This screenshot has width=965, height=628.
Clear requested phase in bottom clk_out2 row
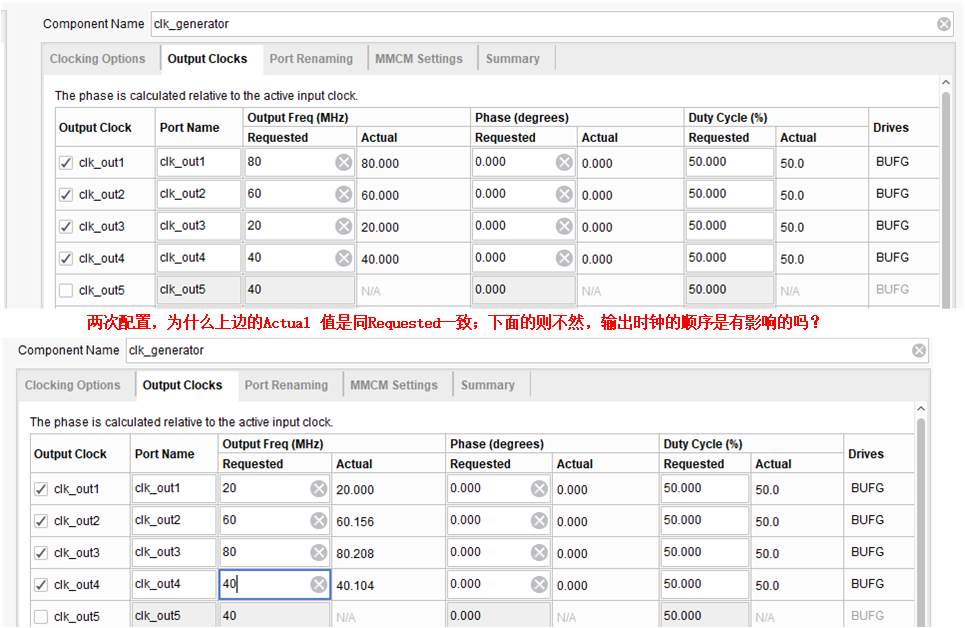539,520
